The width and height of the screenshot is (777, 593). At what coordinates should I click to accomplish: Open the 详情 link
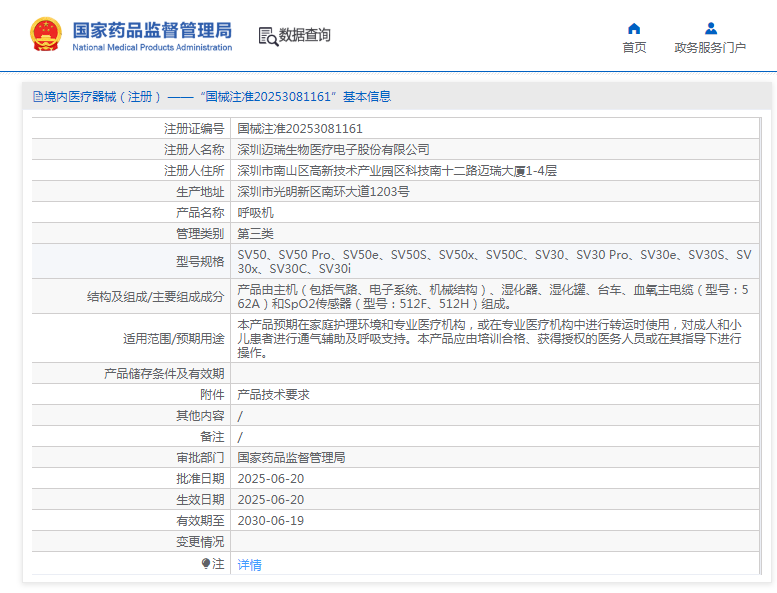[x=249, y=564]
